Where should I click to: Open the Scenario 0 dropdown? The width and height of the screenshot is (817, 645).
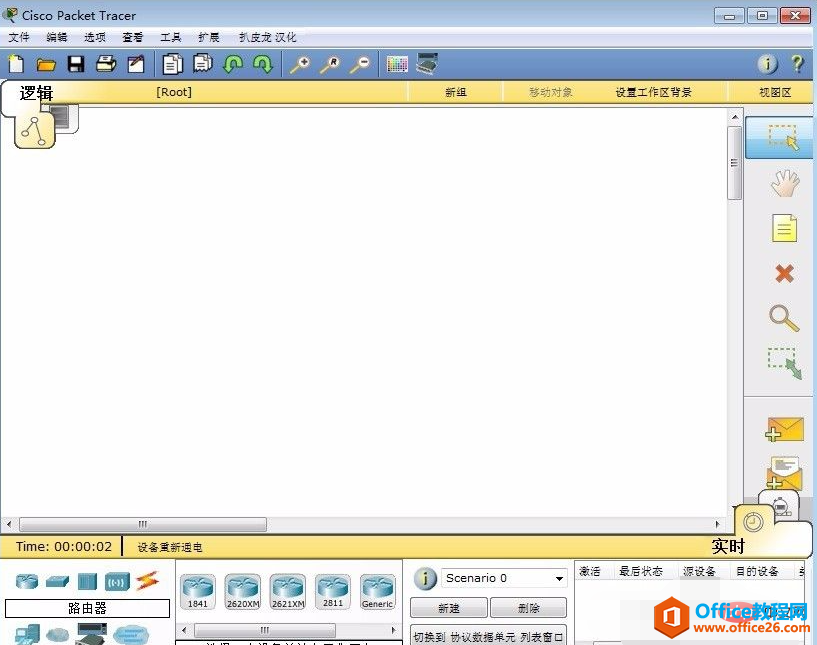(x=504, y=578)
